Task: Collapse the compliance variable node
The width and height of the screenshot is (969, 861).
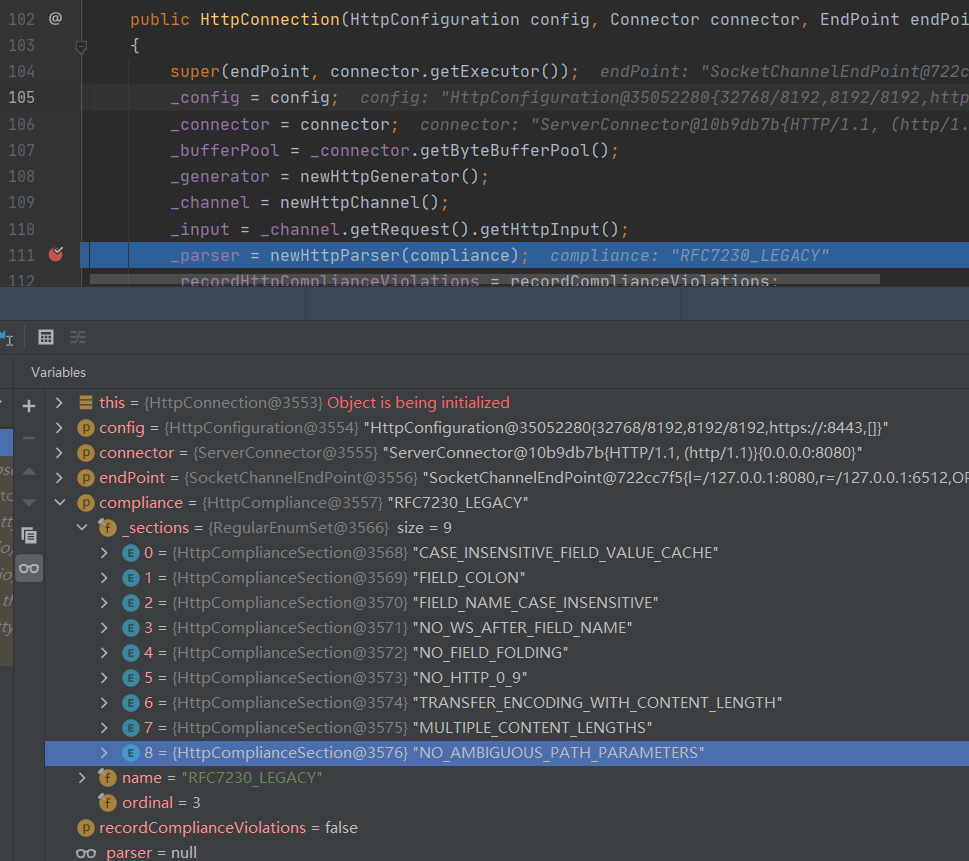Action: [x=60, y=503]
